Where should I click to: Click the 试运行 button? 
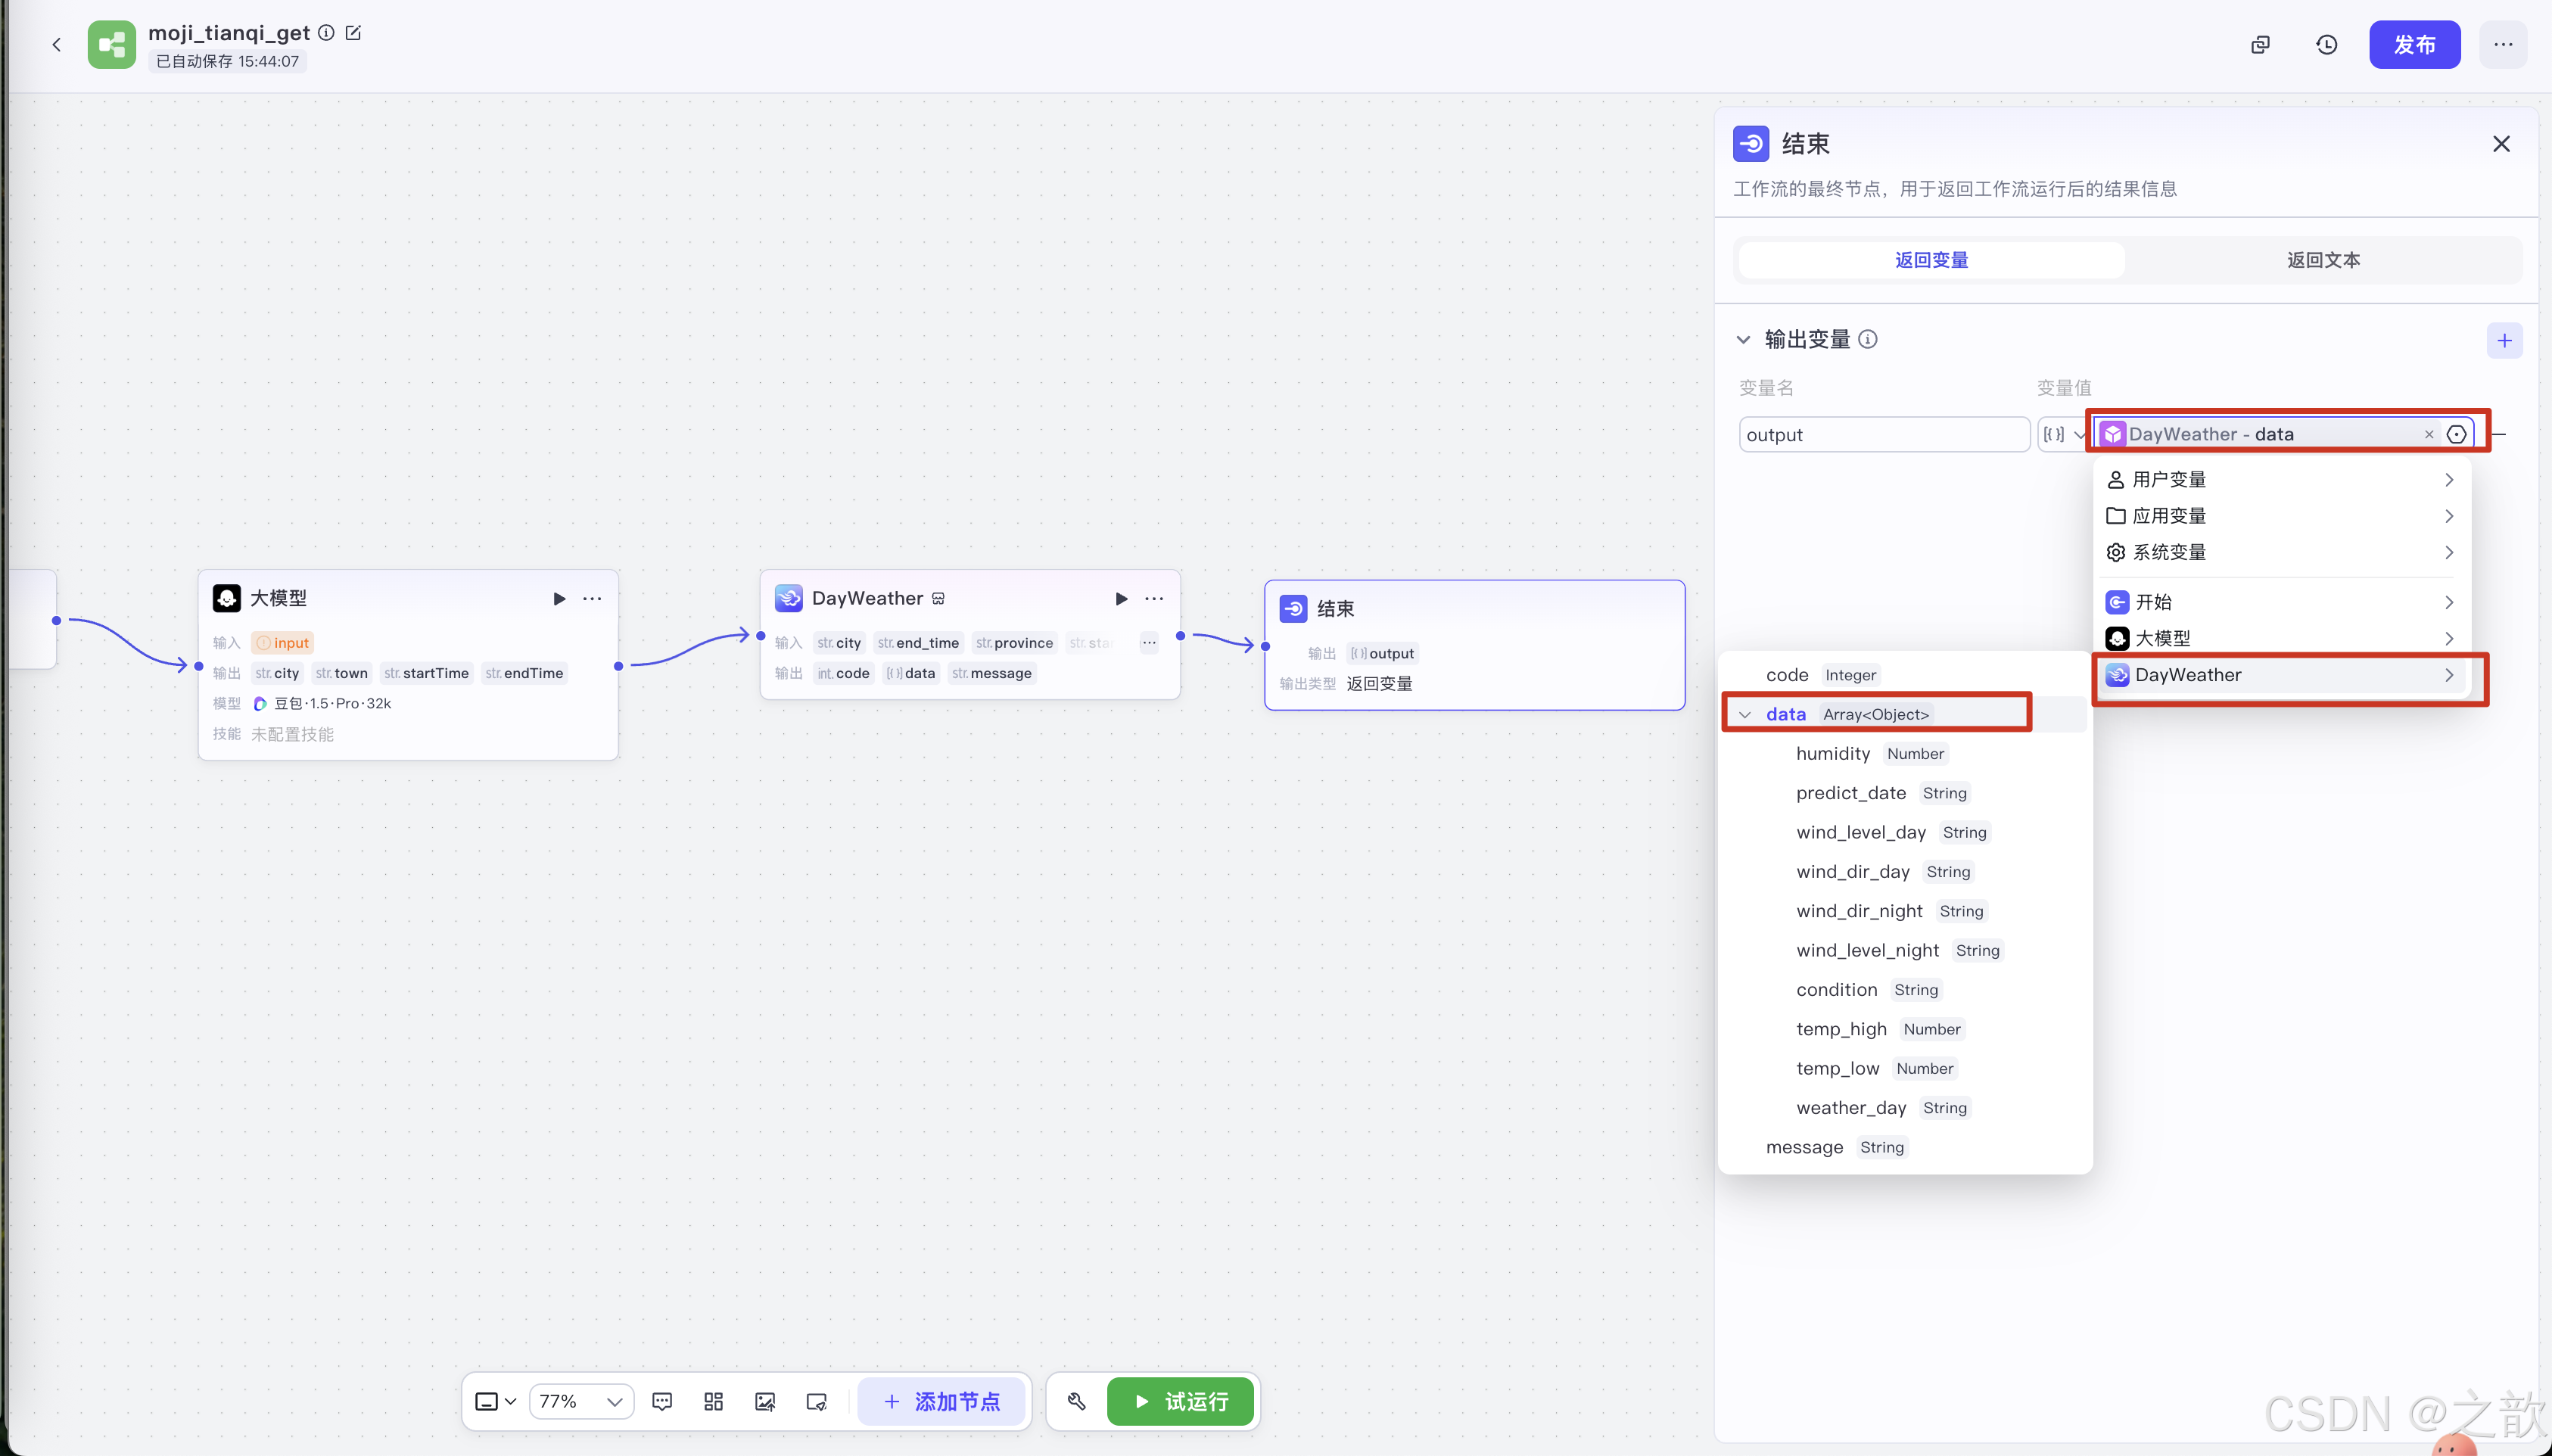(1181, 1401)
